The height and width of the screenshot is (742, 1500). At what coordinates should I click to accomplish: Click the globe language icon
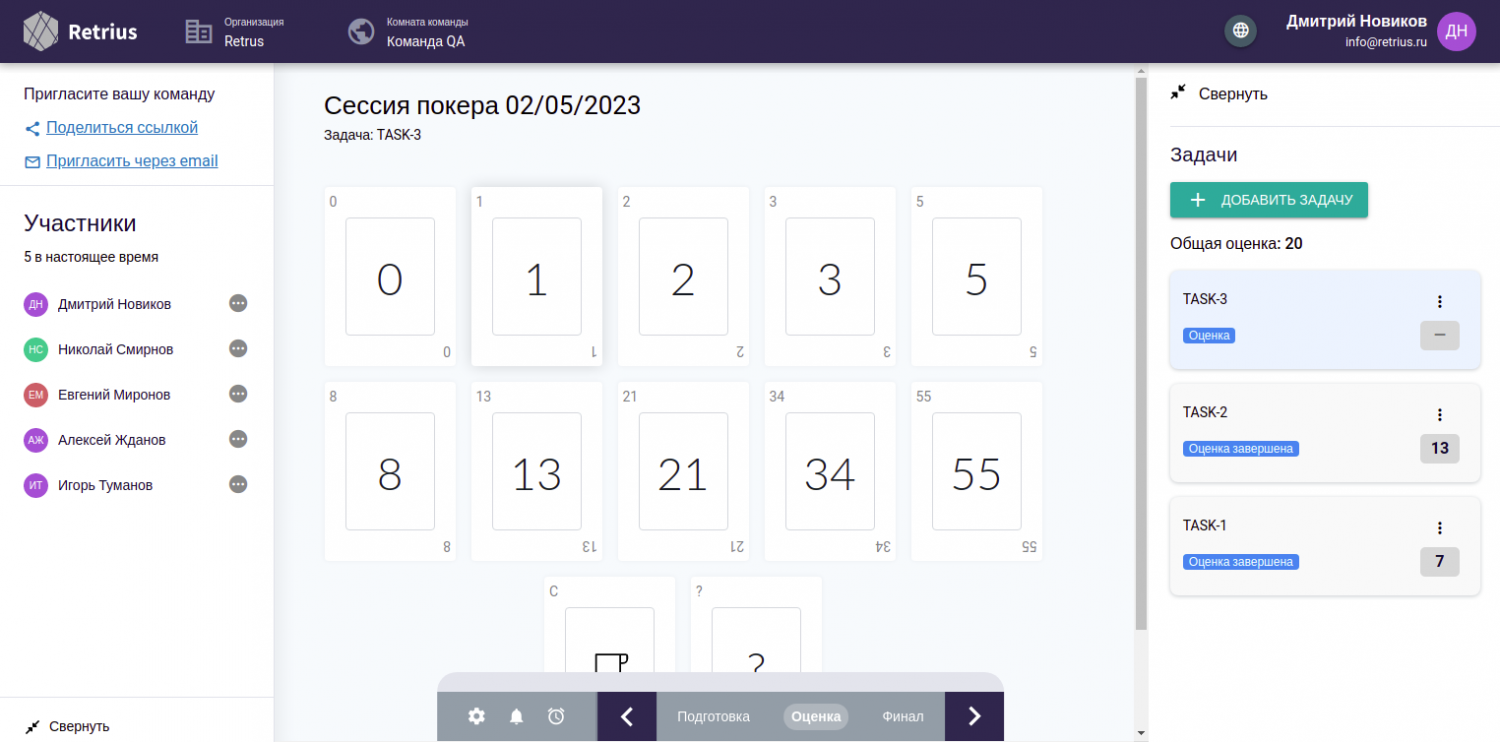1240,31
